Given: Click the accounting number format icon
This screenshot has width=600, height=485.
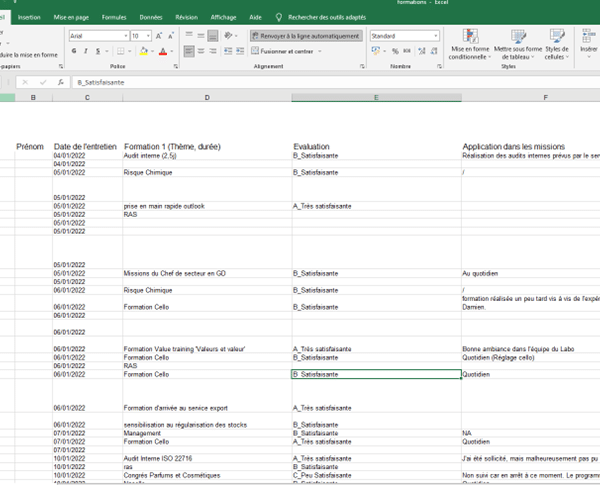Looking at the screenshot, I should 375,51.
